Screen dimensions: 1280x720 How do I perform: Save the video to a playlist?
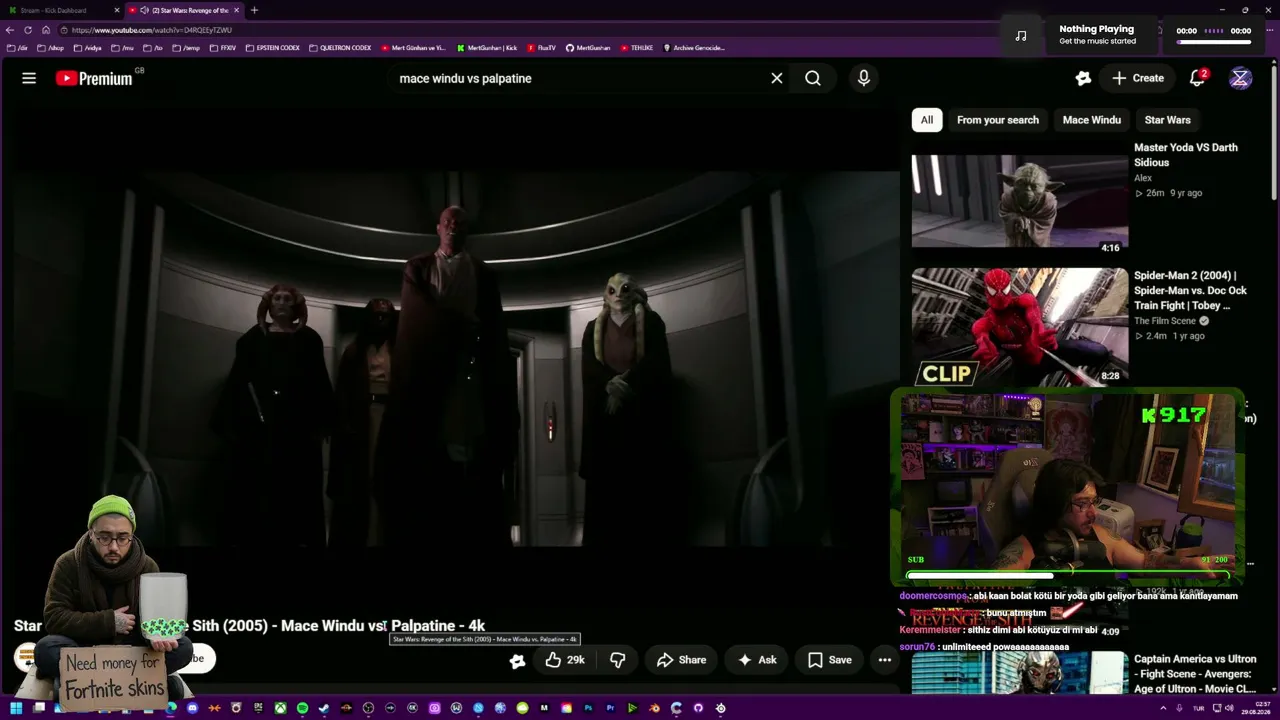[830, 660]
